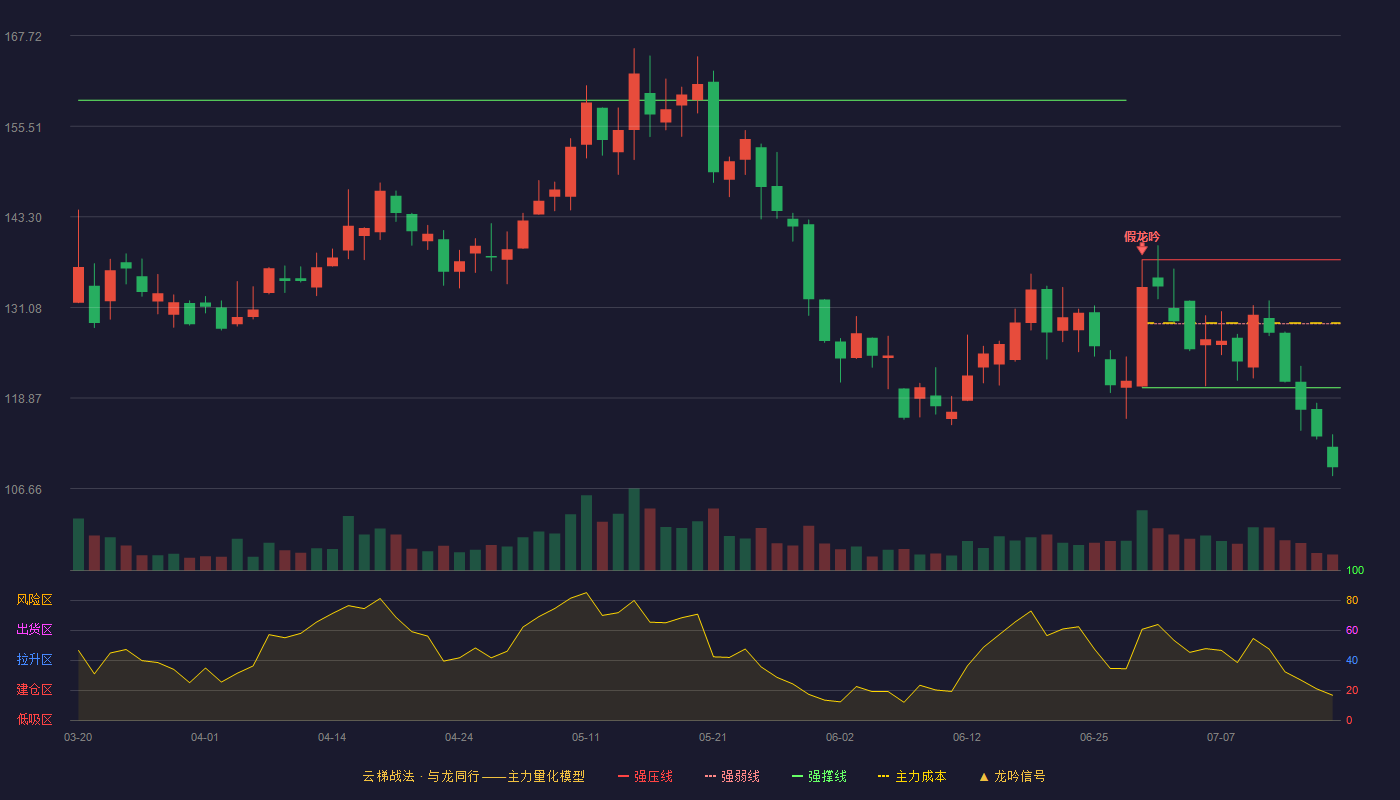
Task: Toggle the 强弱线 legend item
Action: click(732, 776)
